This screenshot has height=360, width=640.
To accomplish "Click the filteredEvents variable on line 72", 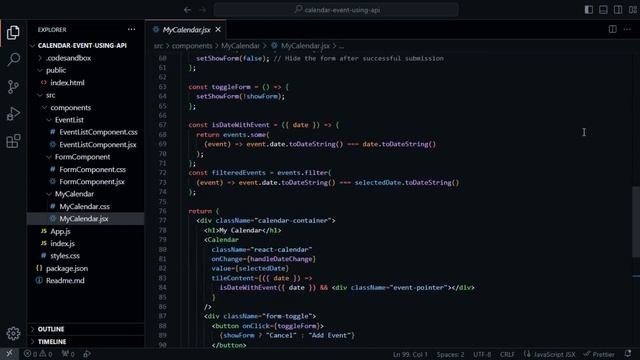I will point(238,173).
